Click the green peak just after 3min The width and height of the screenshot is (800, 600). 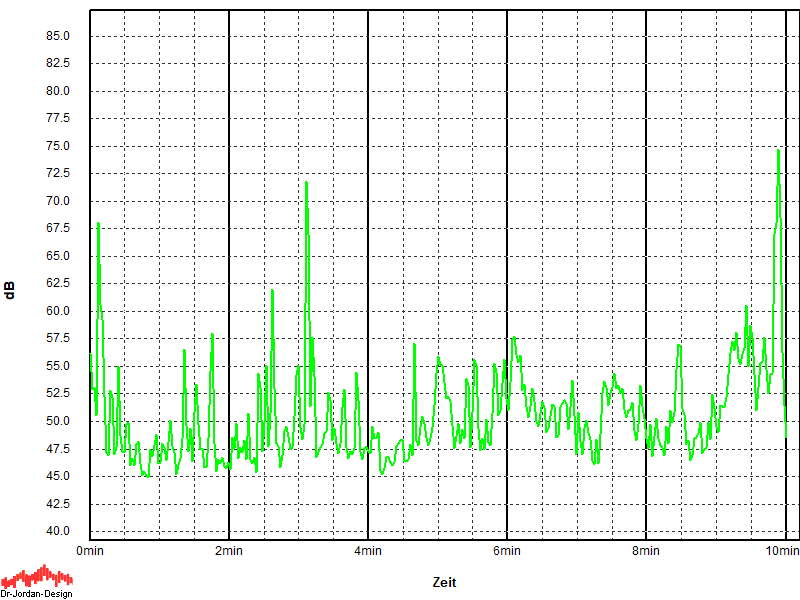tap(306, 184)
